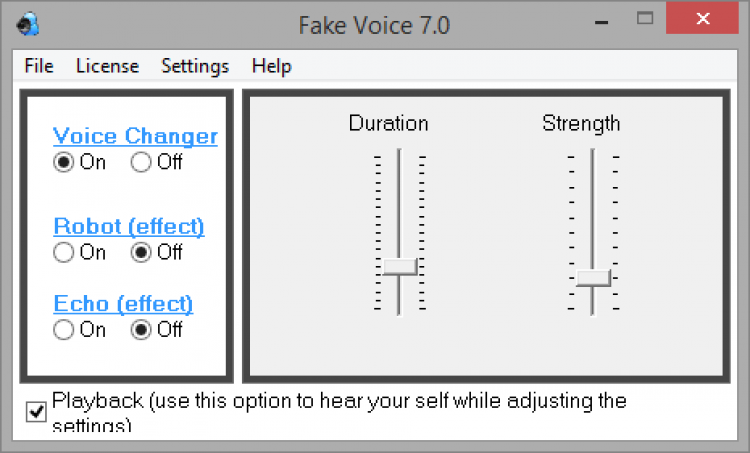This screenshot has width=750, height=453.
Task: Open the File menu
Action: tap(39, 66)
